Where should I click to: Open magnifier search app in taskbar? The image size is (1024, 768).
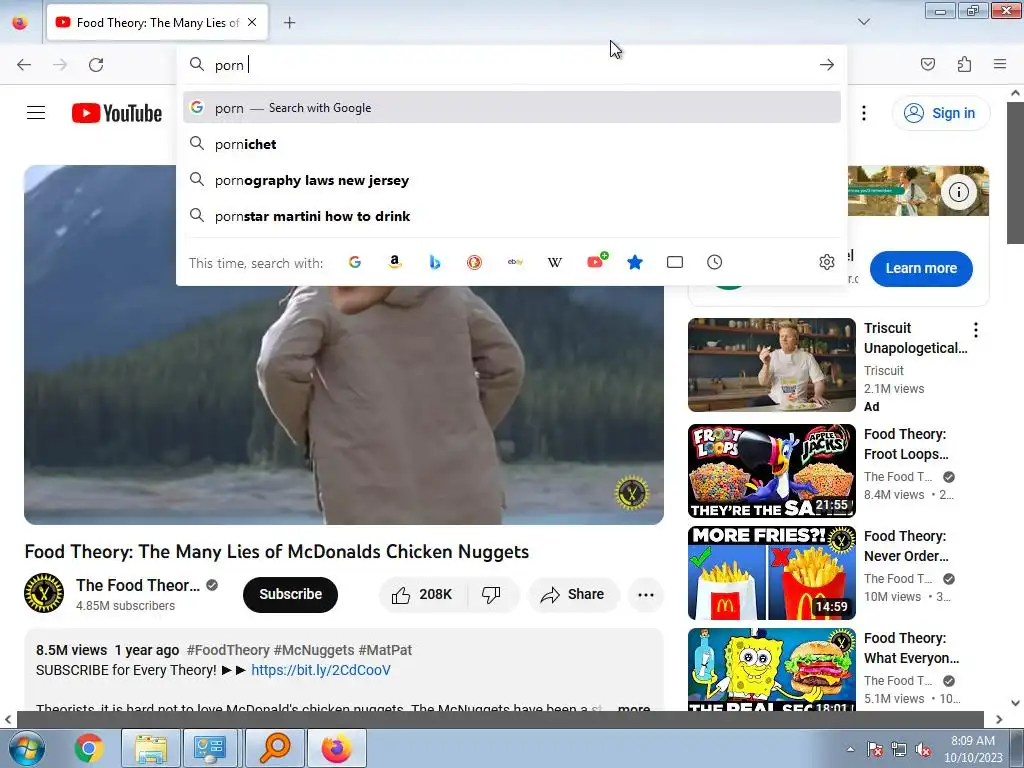(x=275, y=748)
